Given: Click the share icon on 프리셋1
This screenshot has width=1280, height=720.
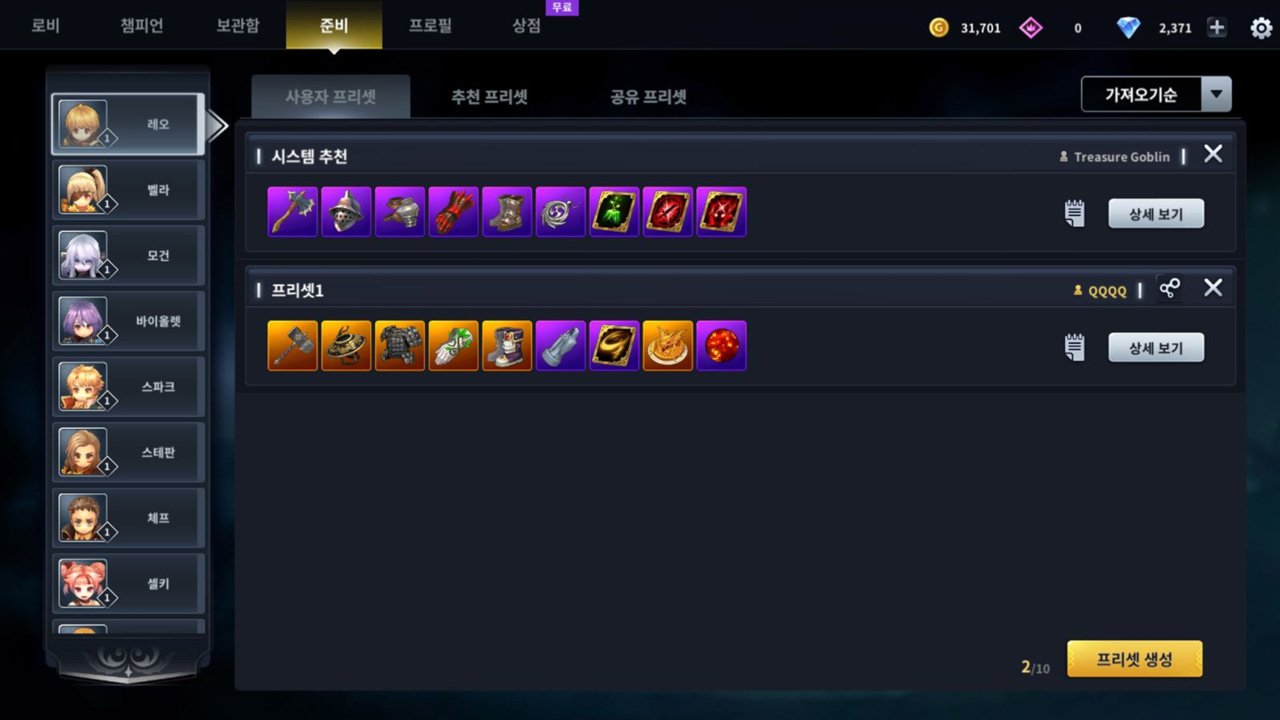Looking at the screenshot, I should [x=1169, y=288].
